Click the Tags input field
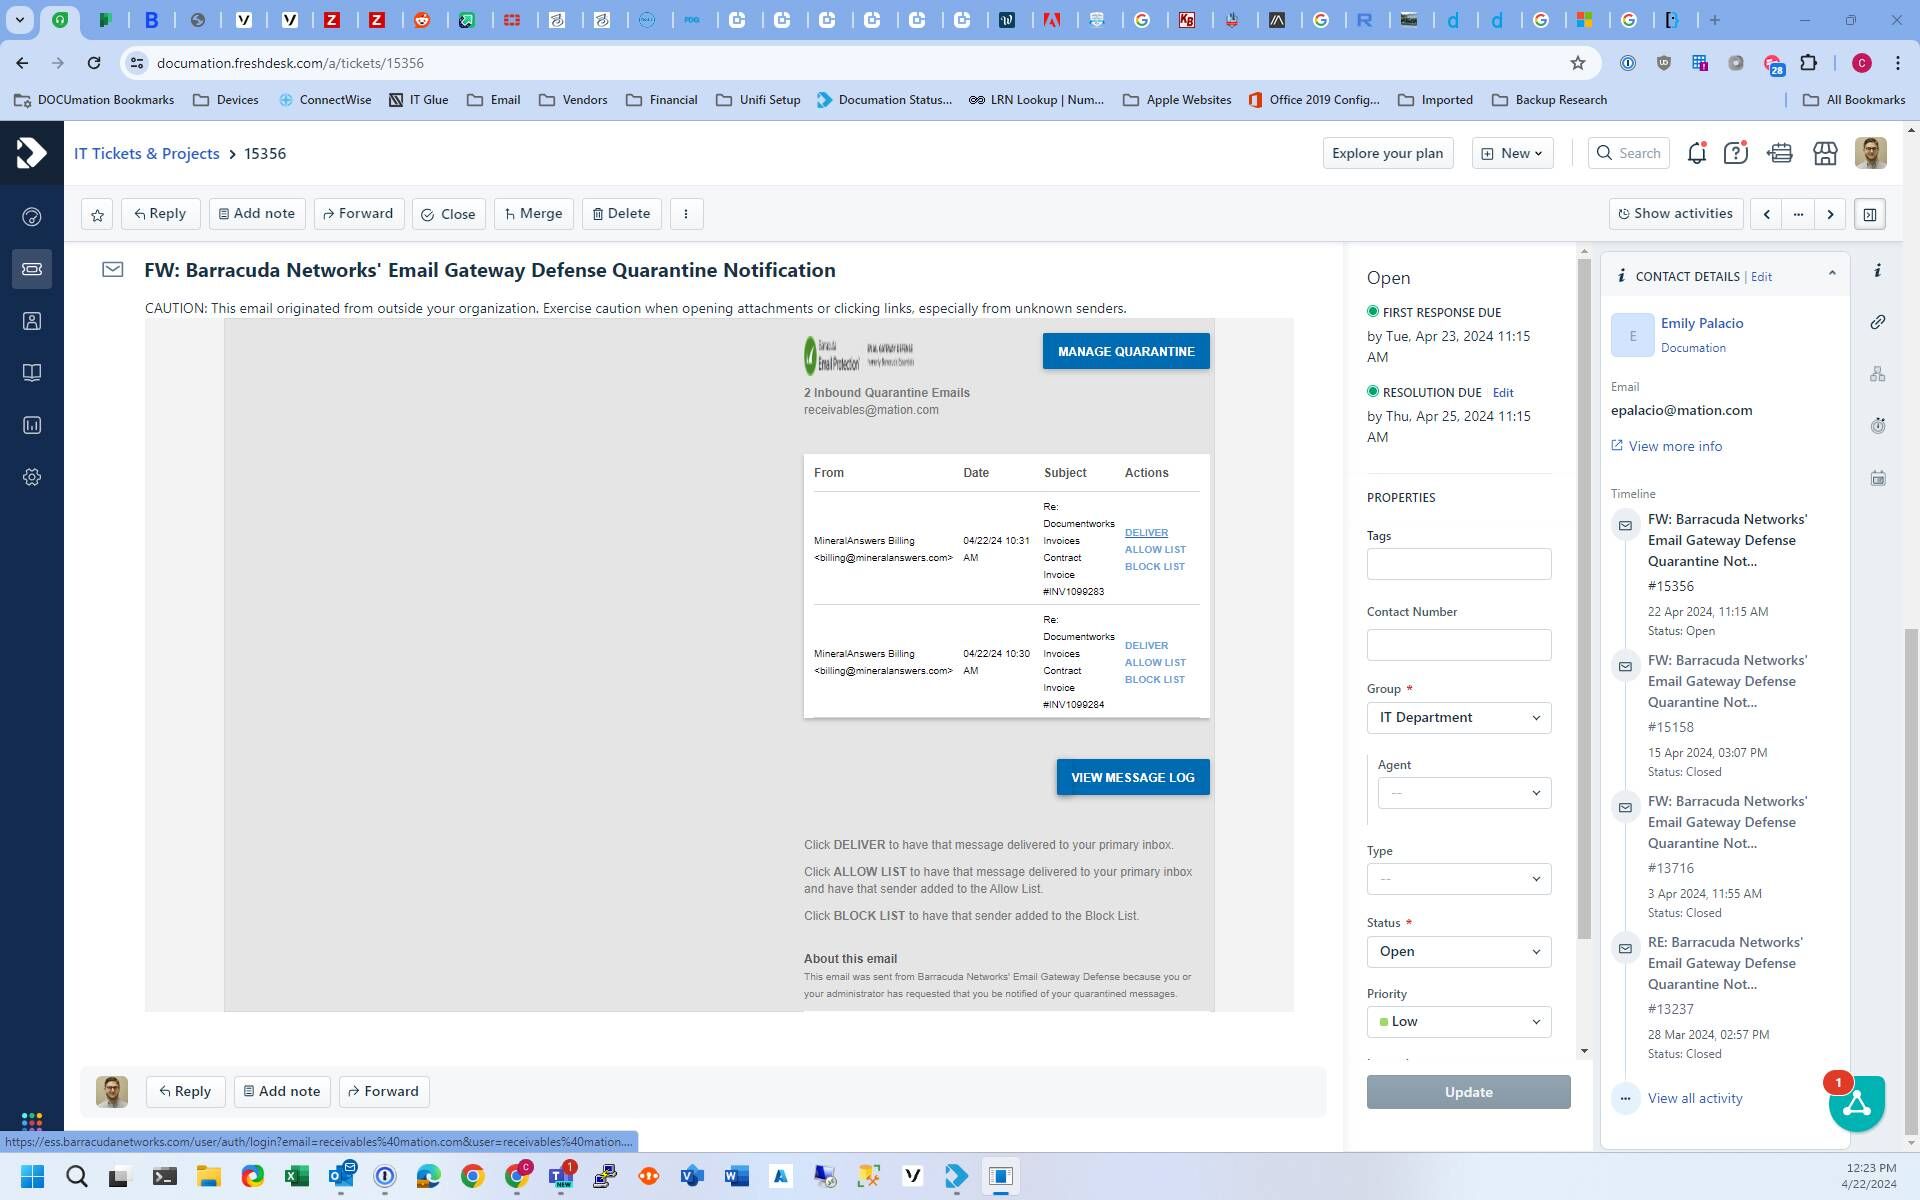1920x1200 pixels. [x=1458, y=564]
